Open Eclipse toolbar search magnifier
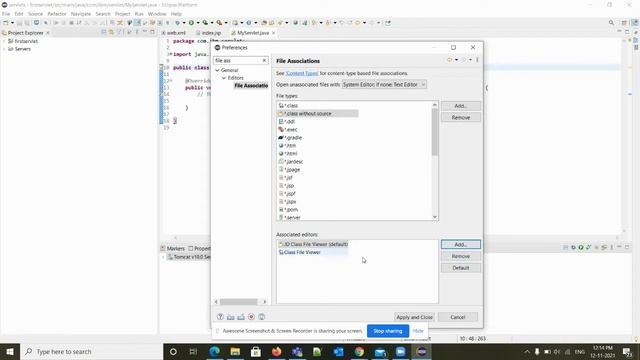 [611, 23]
